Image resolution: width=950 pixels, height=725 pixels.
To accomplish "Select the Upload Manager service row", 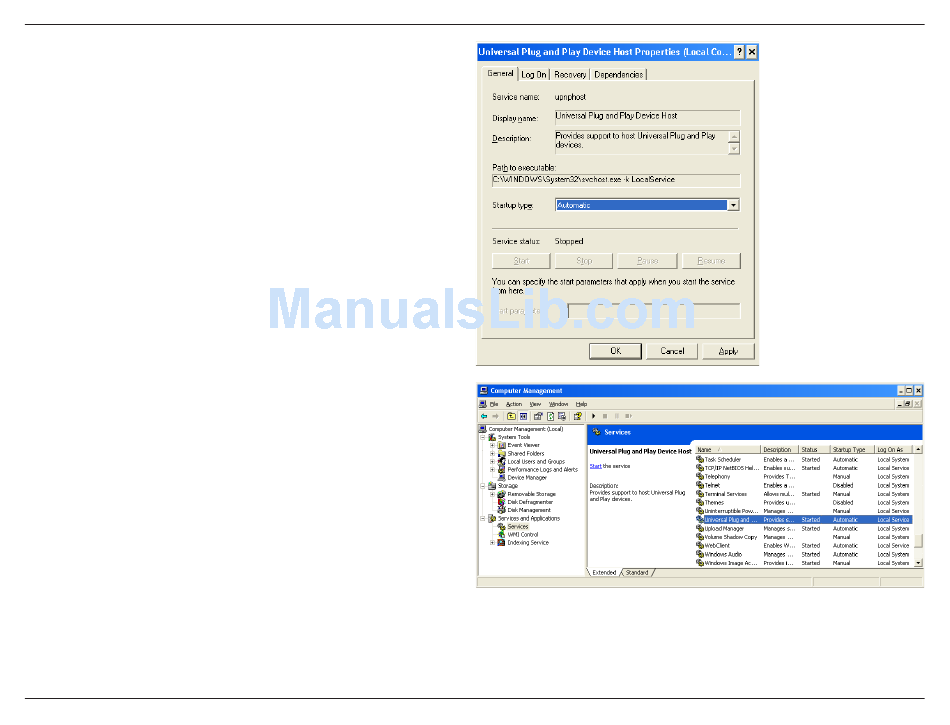I will coord(804,529).
